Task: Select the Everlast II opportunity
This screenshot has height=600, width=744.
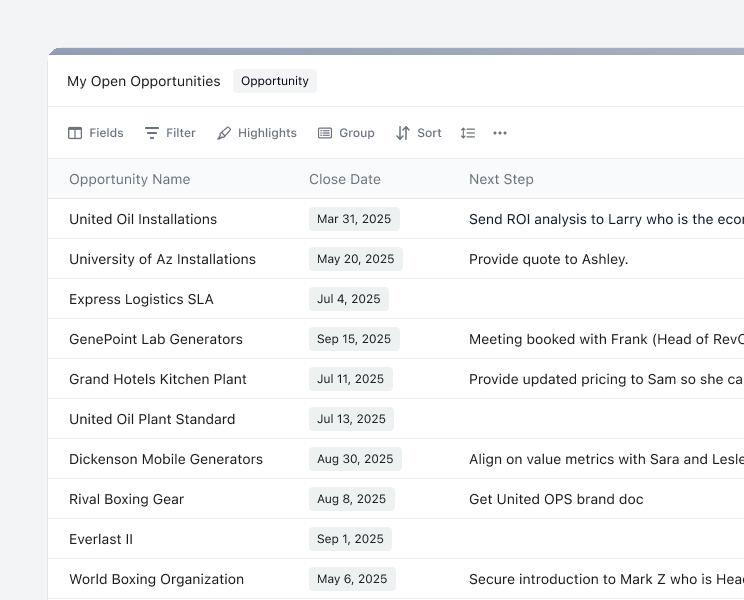Action: (101, 539)
